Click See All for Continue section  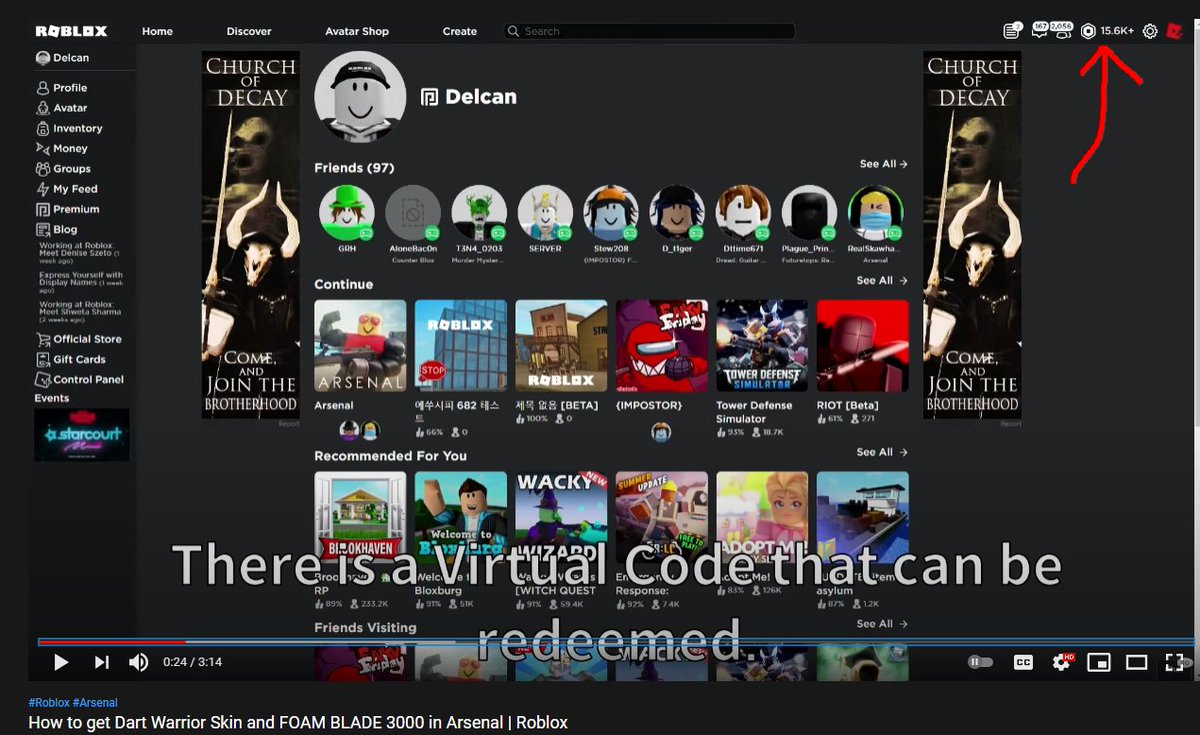[882, 281]
